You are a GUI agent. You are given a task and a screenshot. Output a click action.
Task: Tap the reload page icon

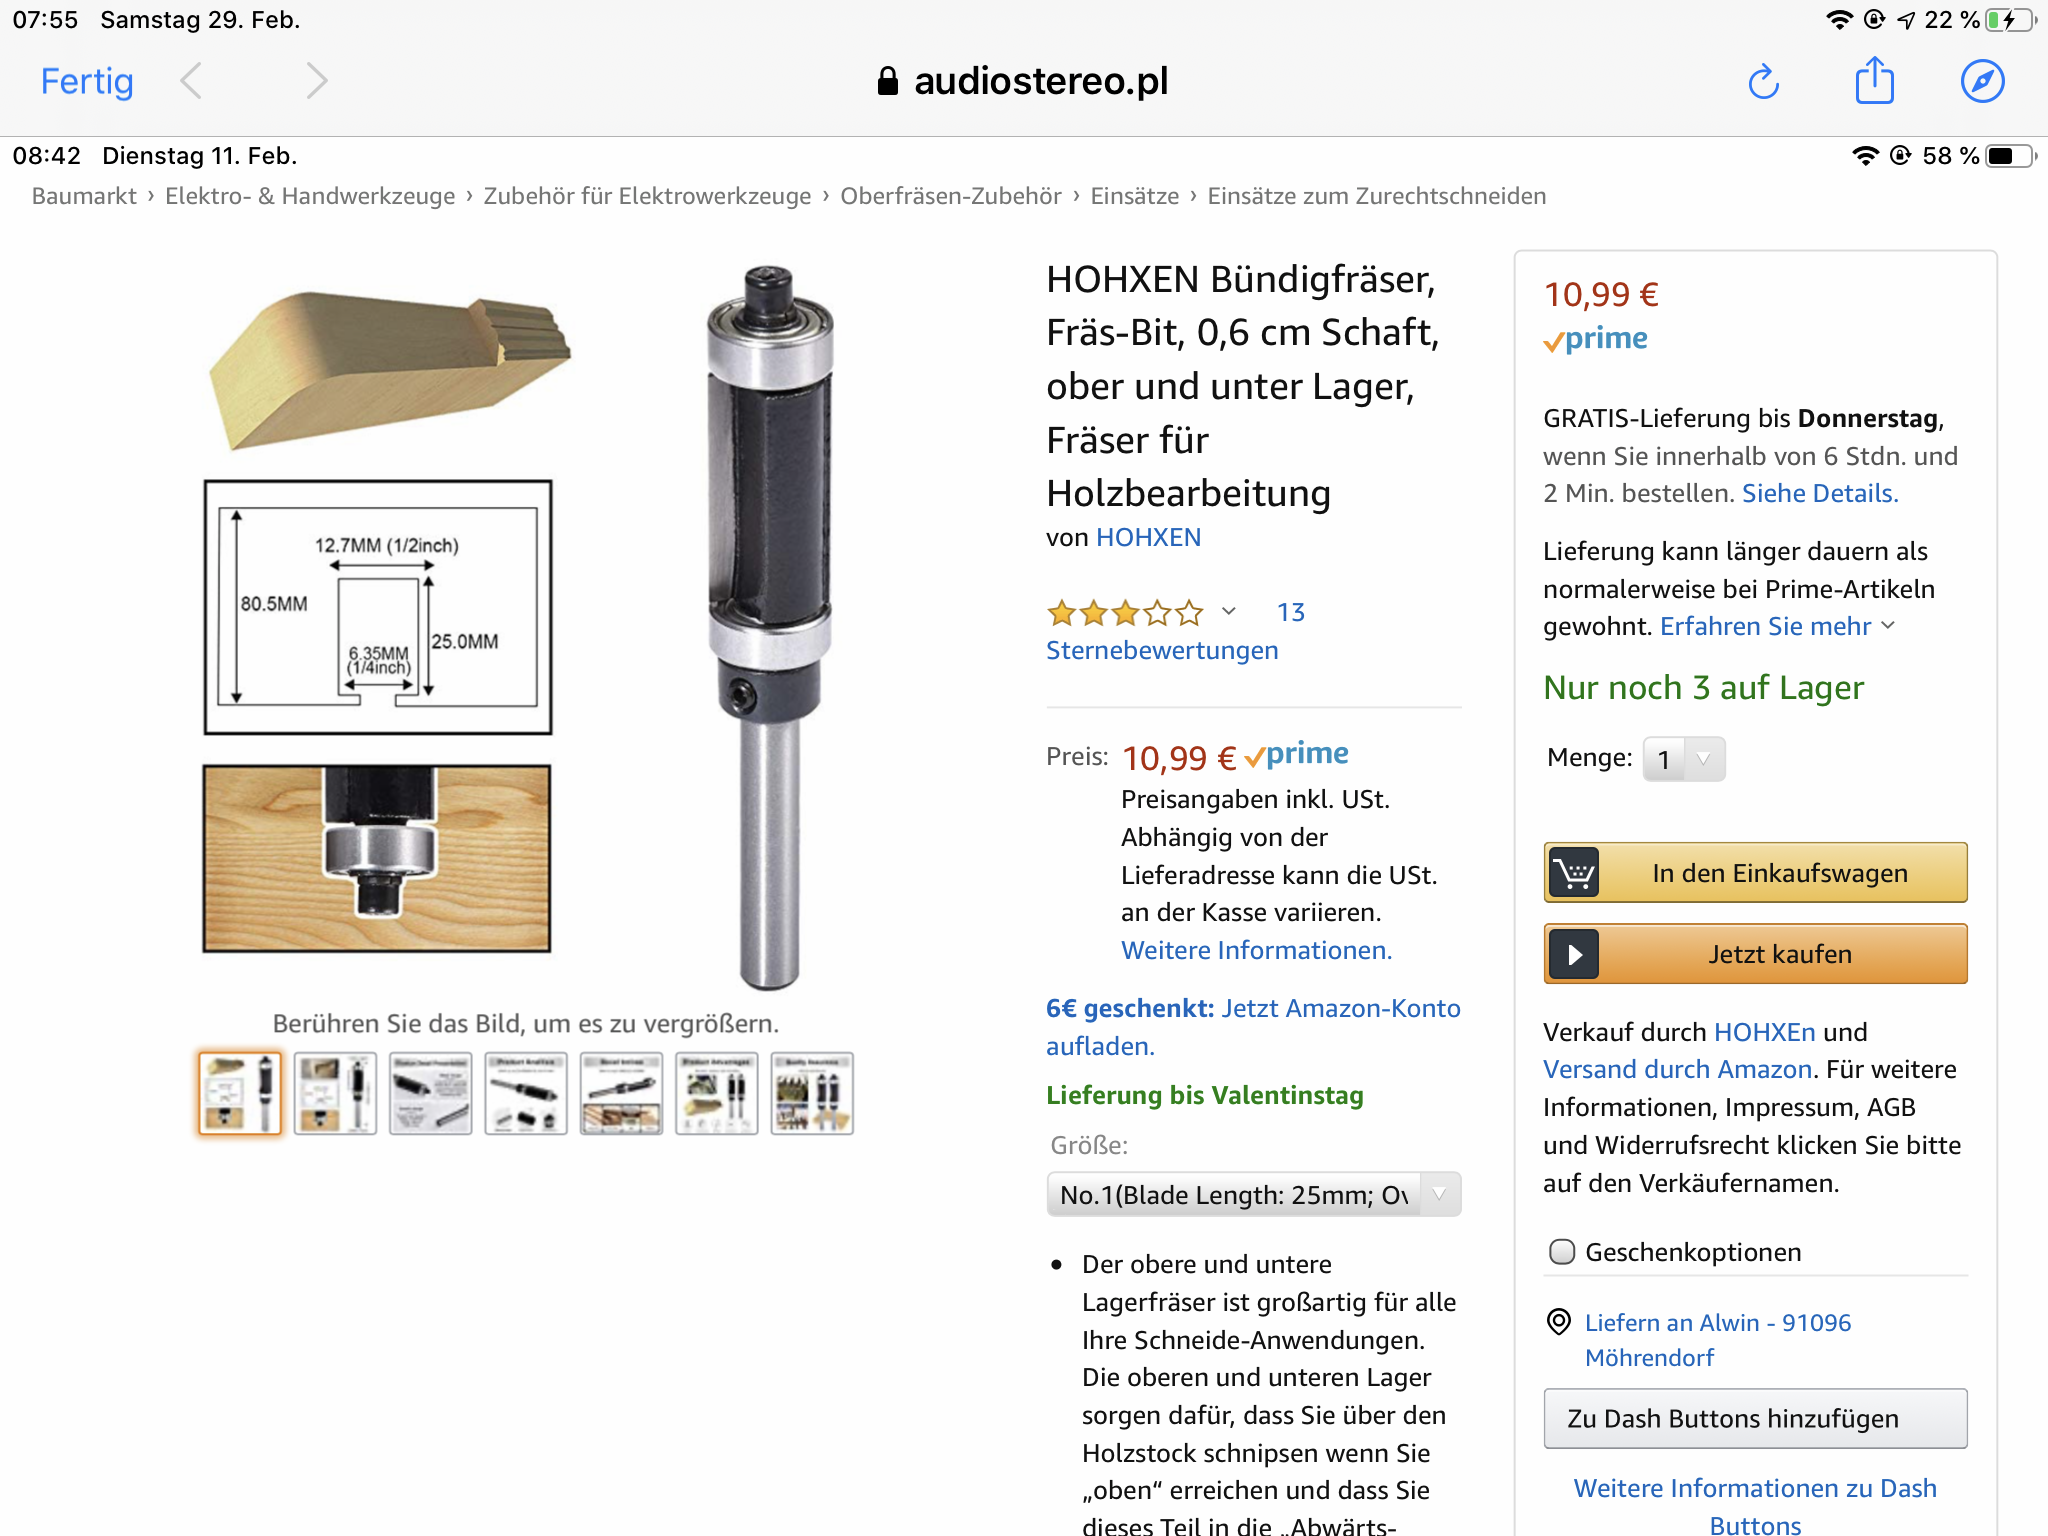[1764, 82]
